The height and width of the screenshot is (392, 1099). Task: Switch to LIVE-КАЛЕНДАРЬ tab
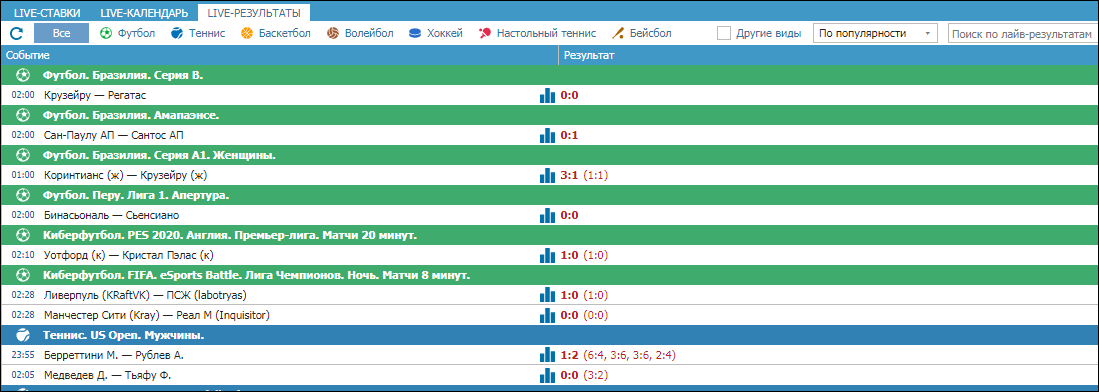144,13
